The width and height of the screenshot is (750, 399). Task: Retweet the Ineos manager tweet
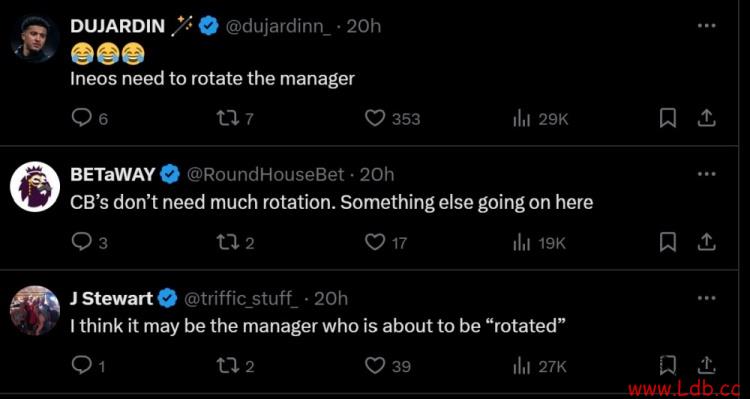point(226,118)
